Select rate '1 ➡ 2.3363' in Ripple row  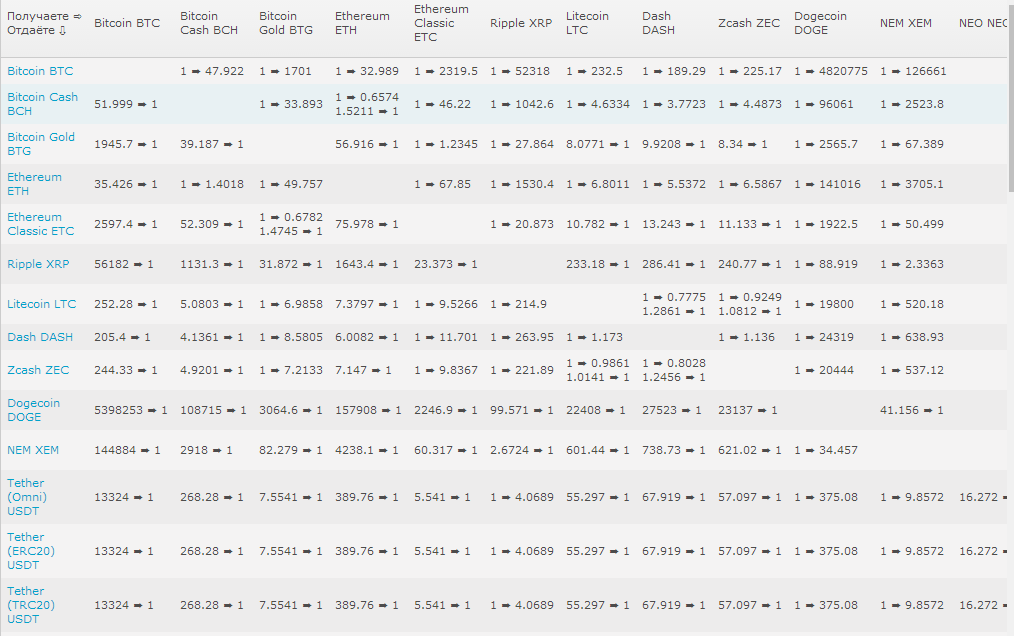coord(912,264)
